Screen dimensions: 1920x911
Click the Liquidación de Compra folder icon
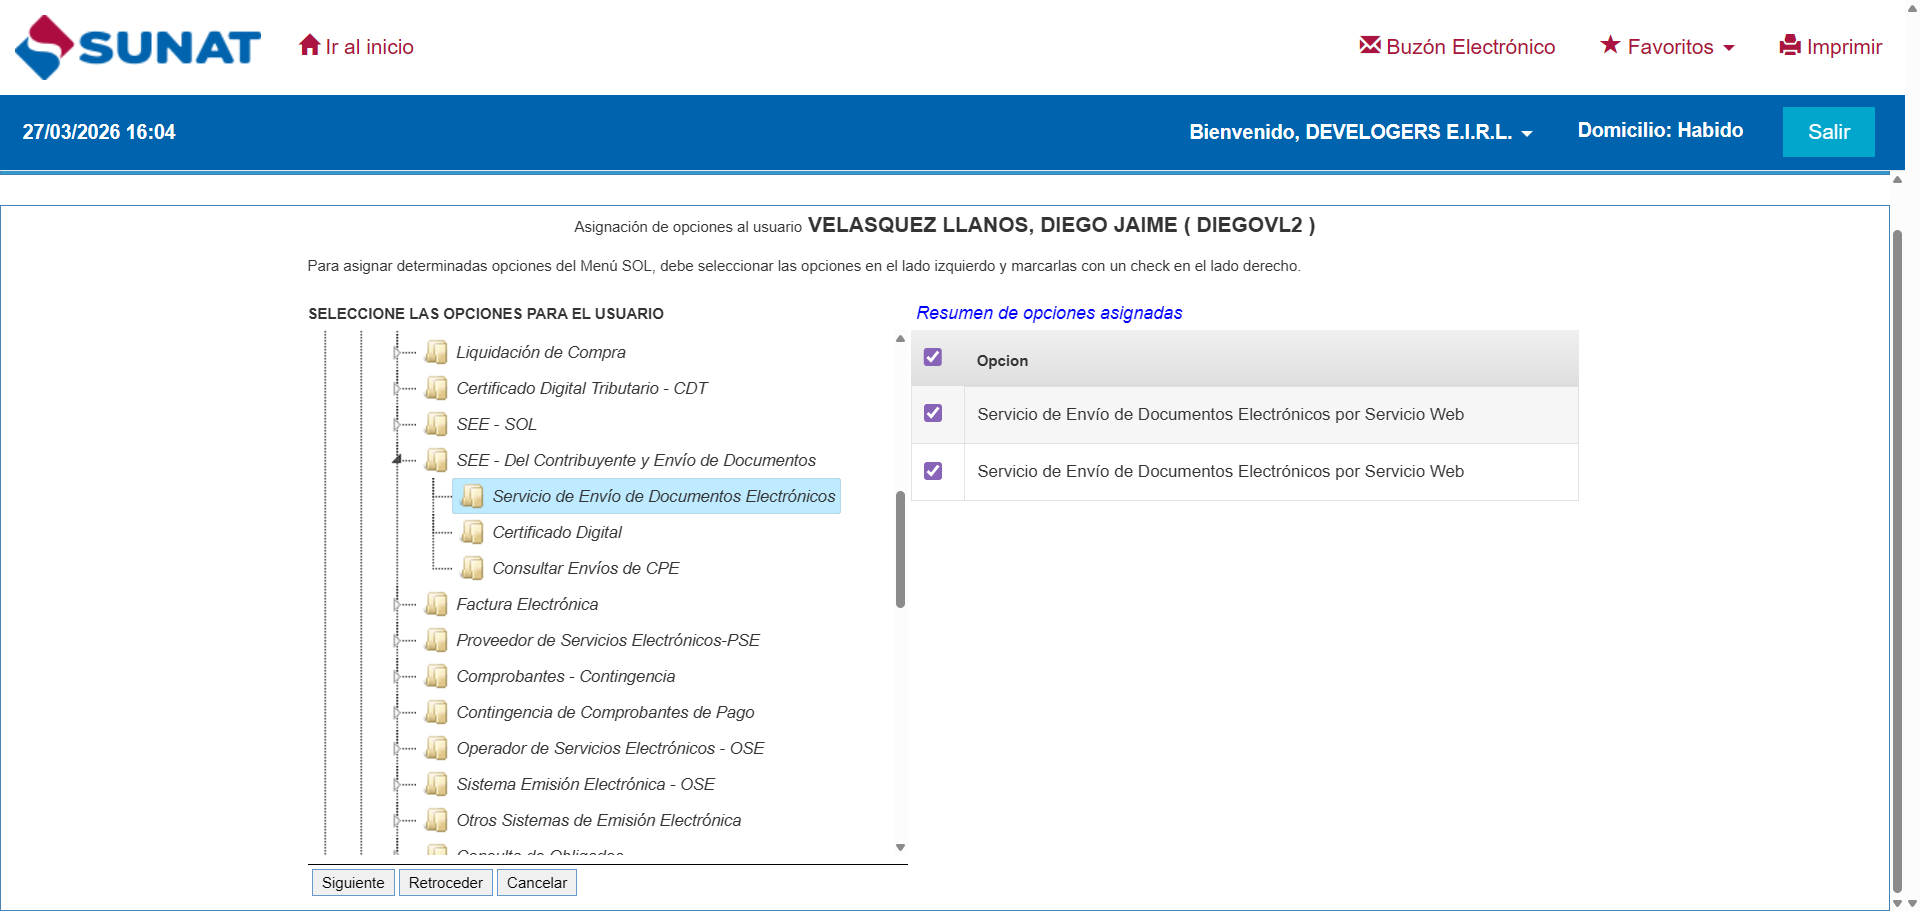[436, 352]
